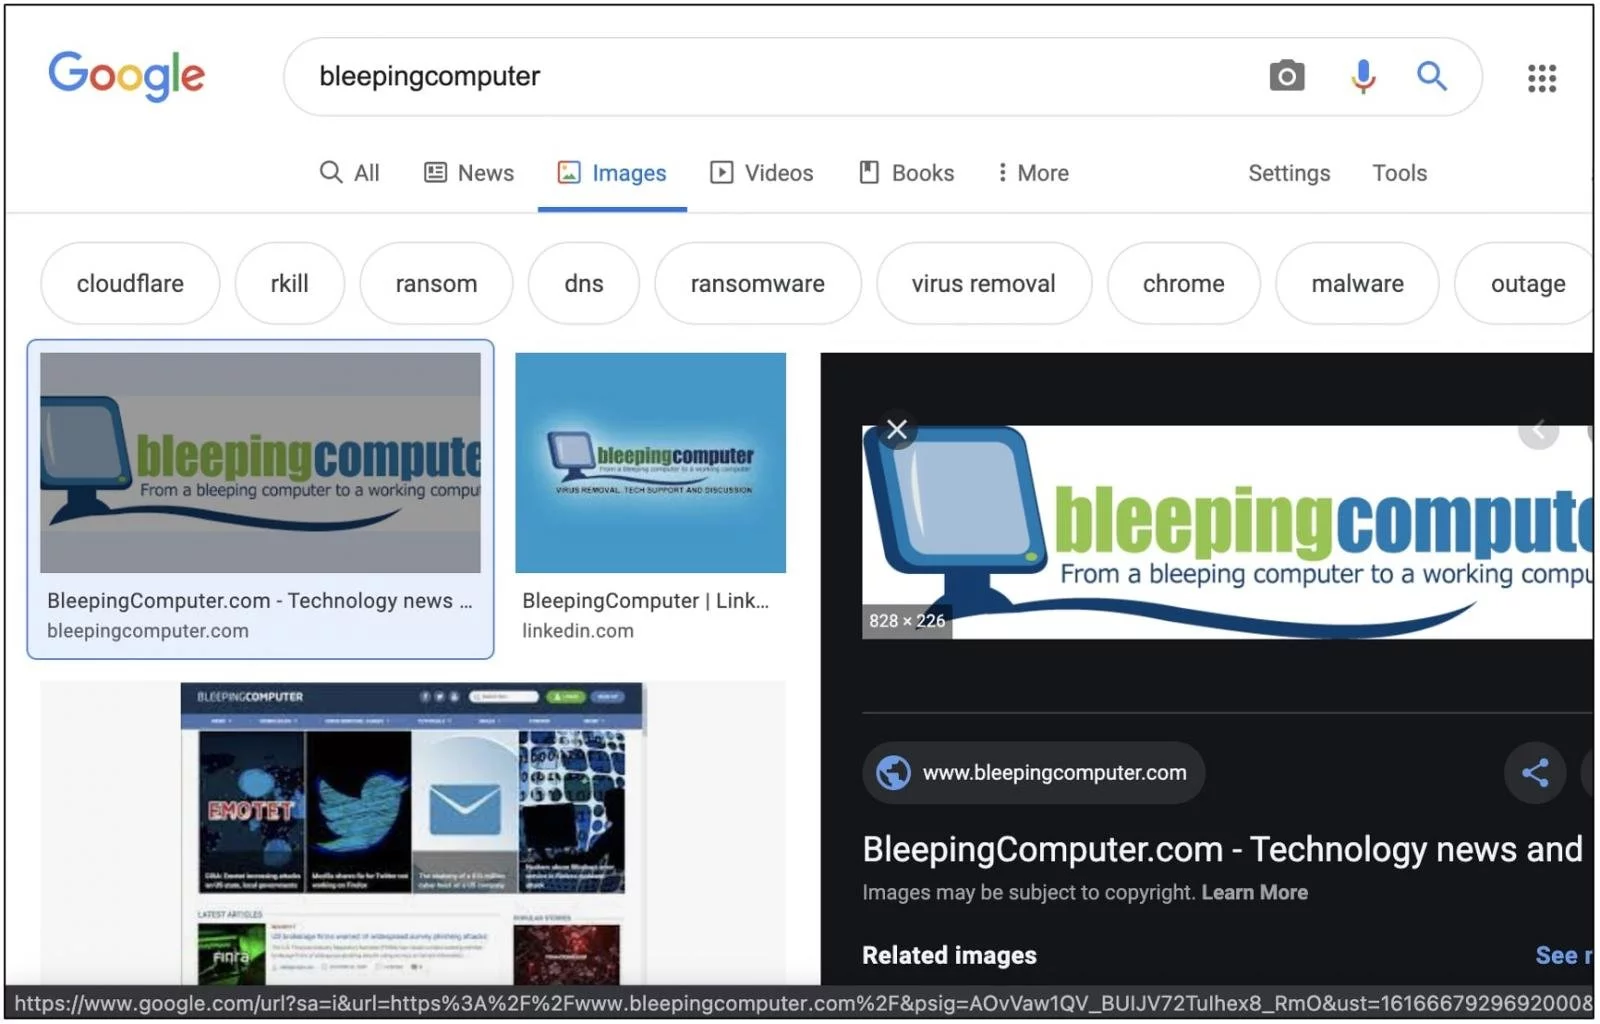
Task: Filter by dns chip
Action: pos(584,284)
